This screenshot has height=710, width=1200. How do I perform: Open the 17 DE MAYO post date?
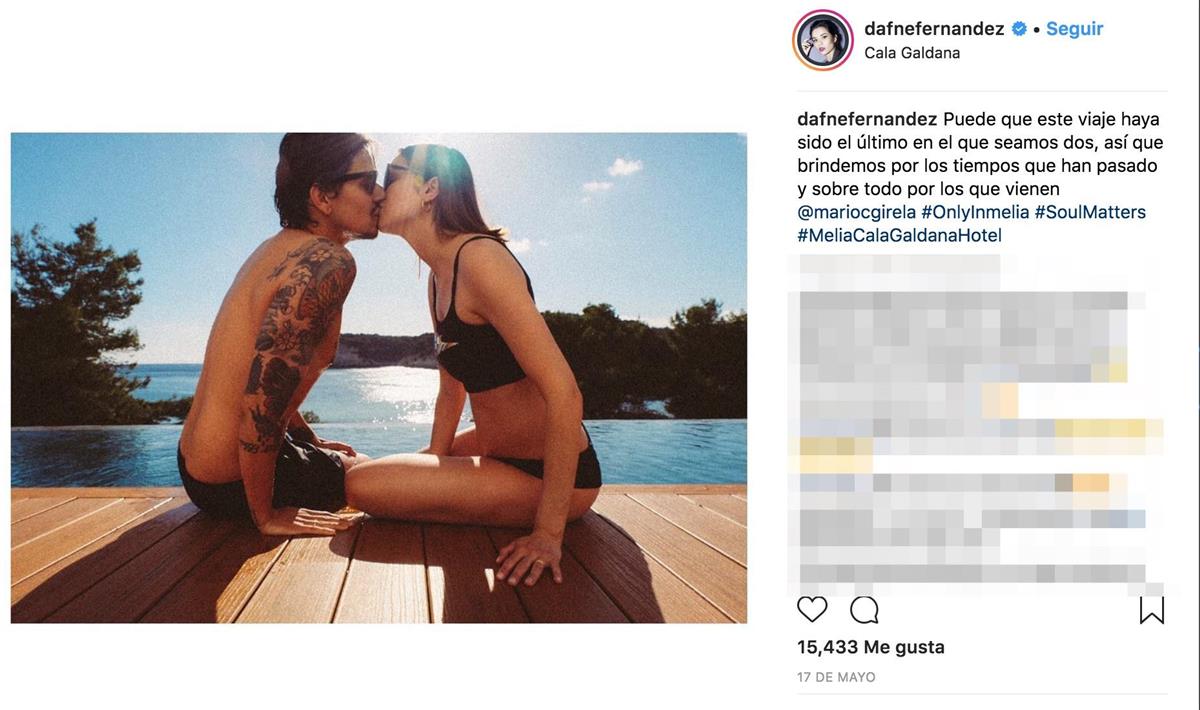coord(836,677)
